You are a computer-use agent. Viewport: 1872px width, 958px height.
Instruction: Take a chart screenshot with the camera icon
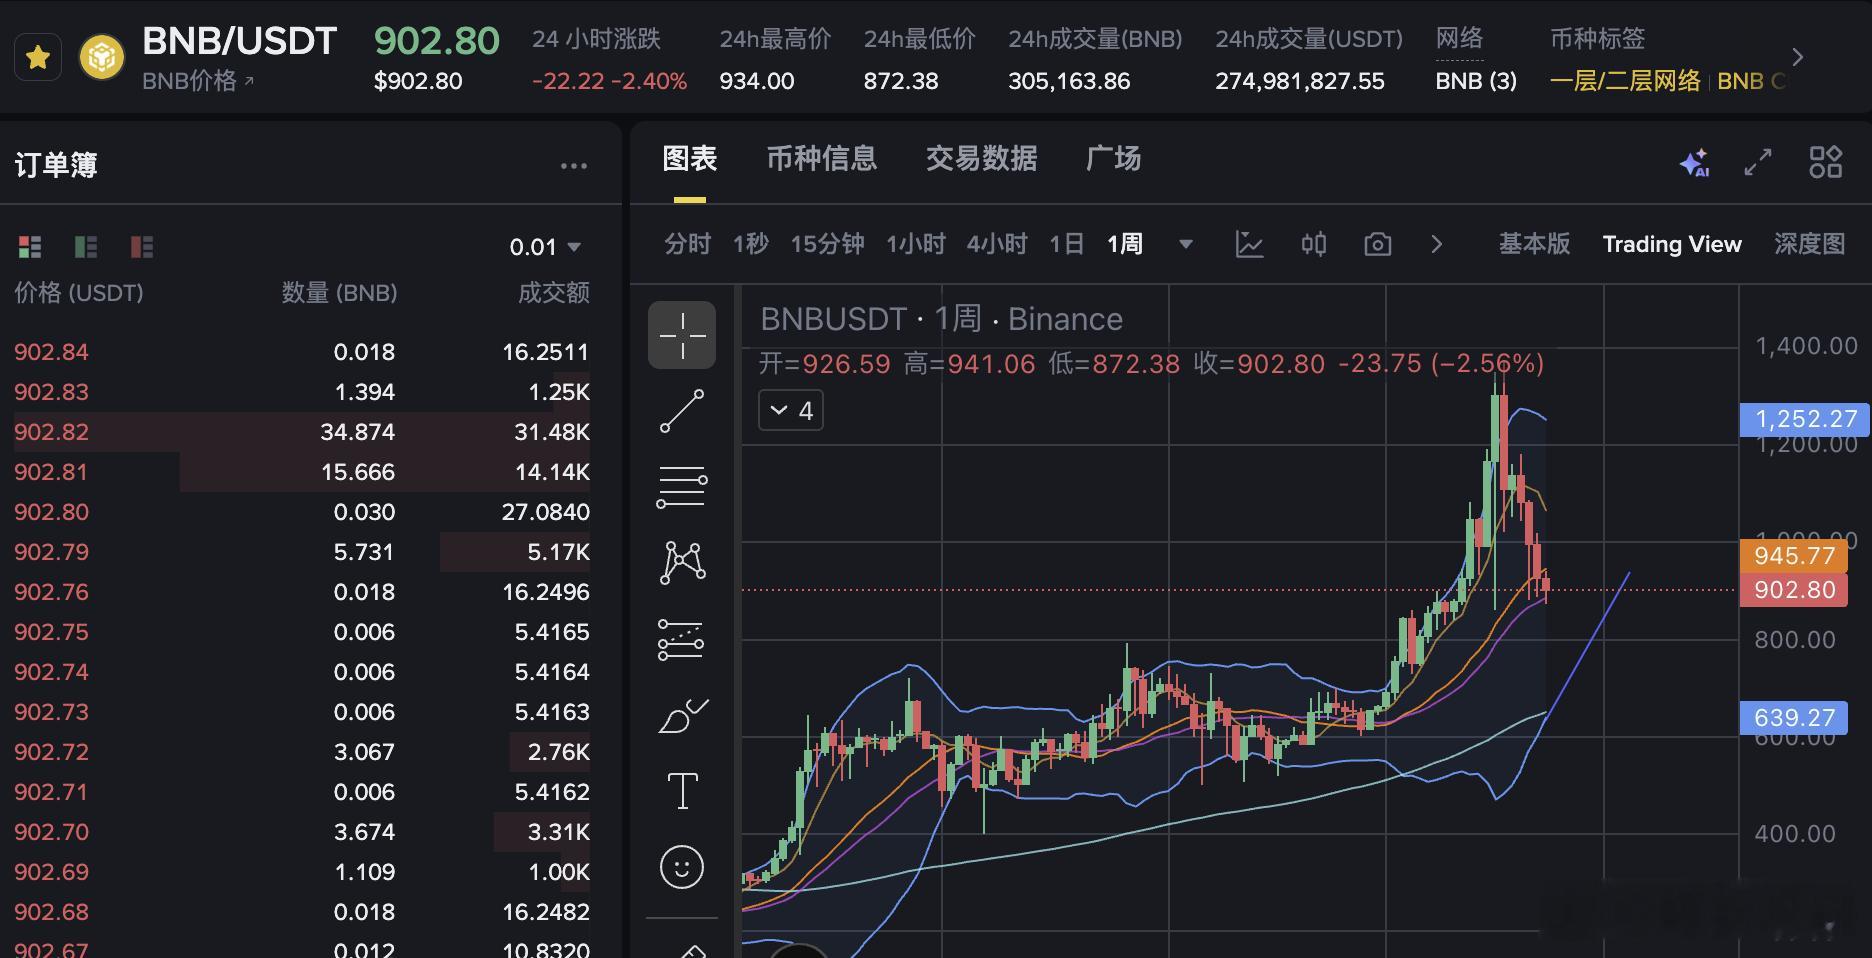(x=1377, y=243)
